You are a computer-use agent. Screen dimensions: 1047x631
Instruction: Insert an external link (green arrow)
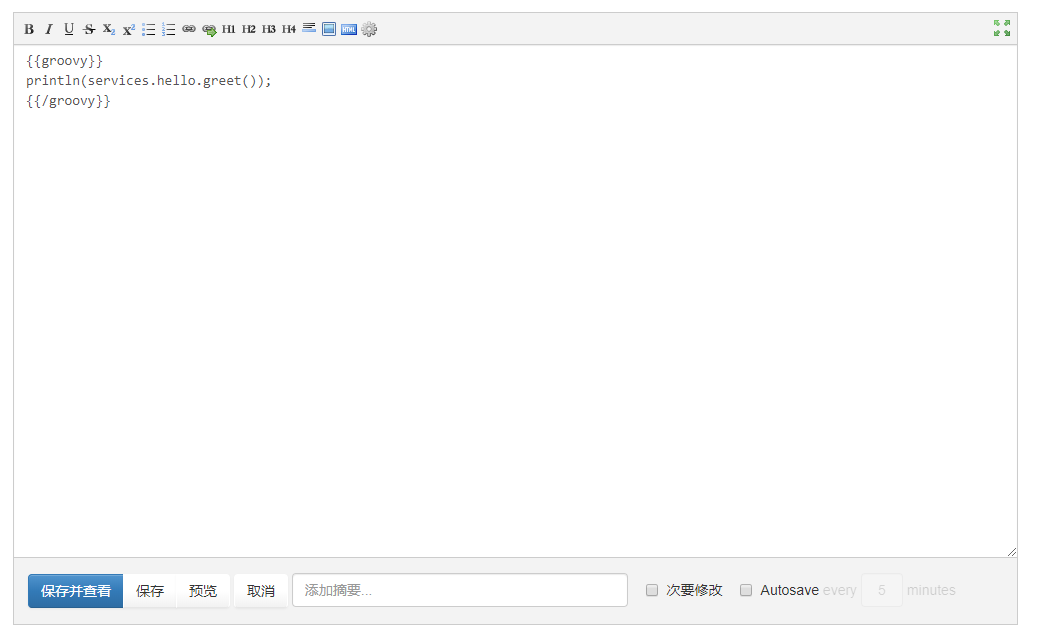(x=209, y=29)
